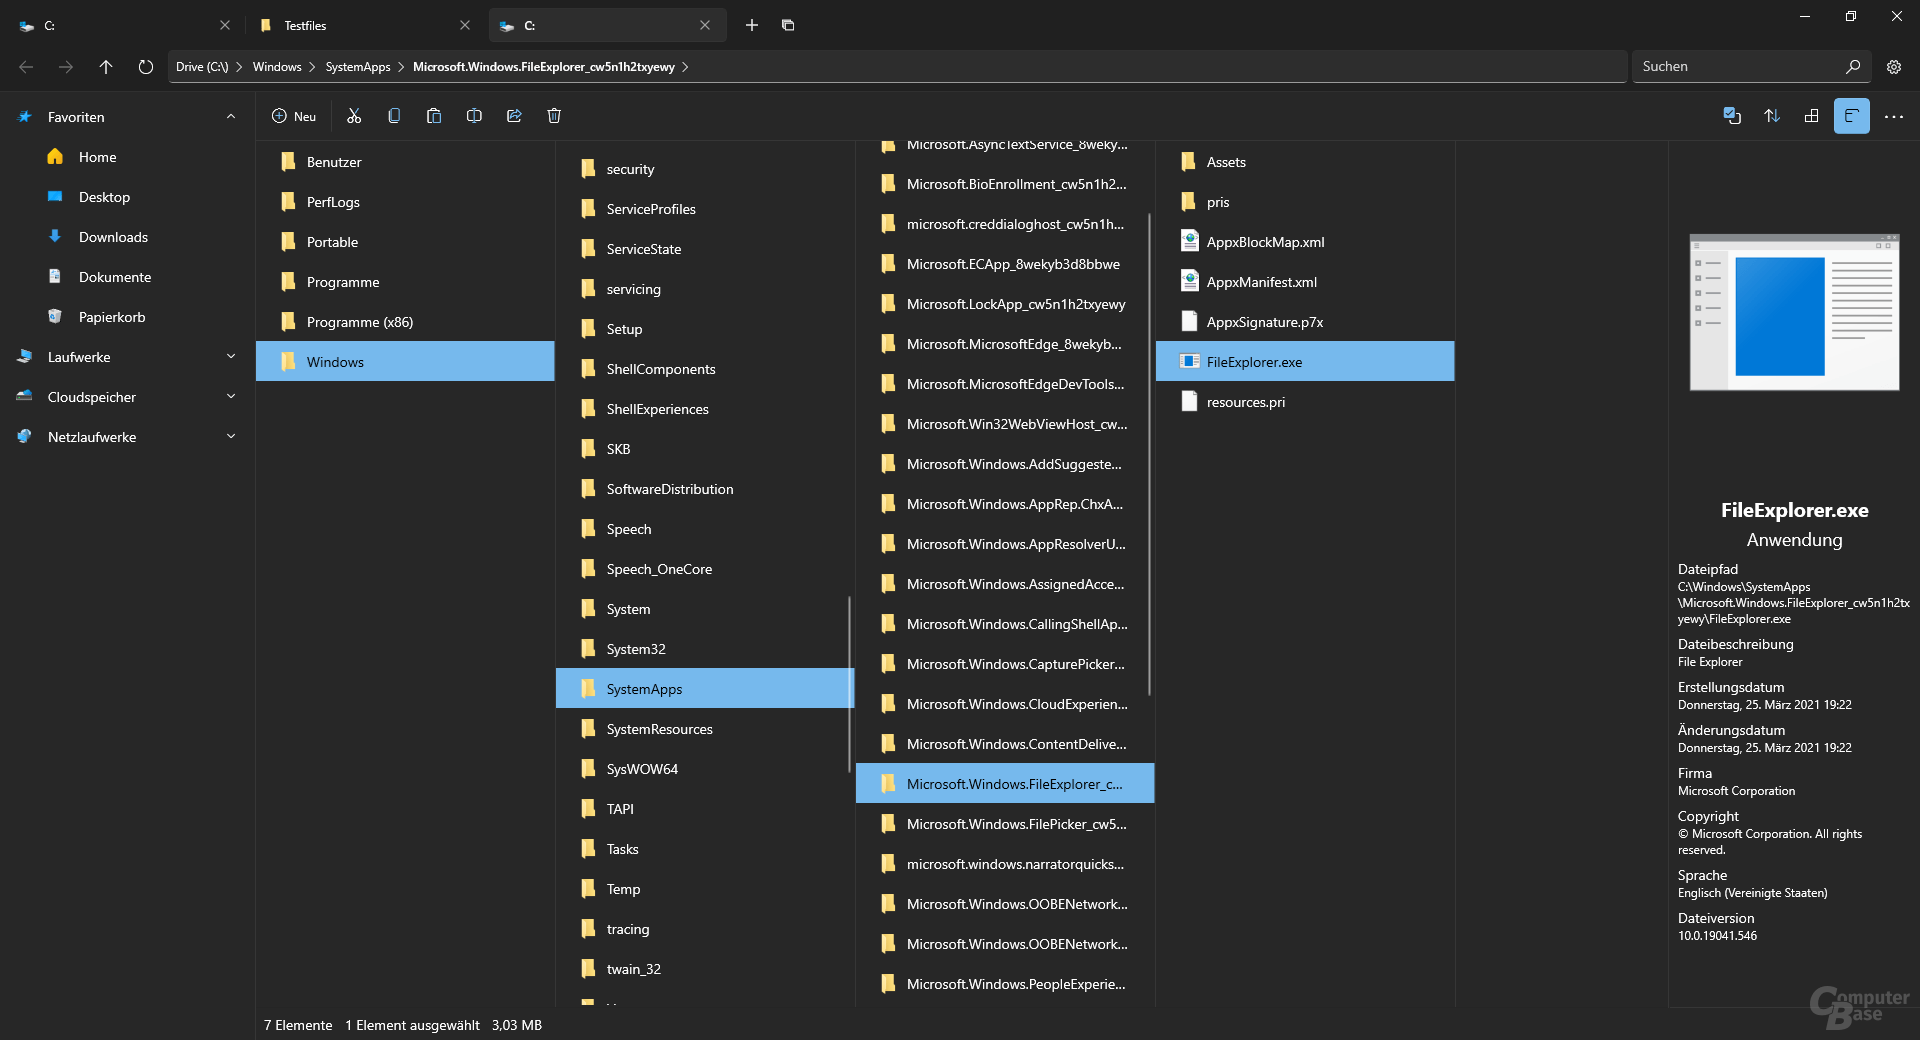Open the Sort options icon

[1772, 116]
